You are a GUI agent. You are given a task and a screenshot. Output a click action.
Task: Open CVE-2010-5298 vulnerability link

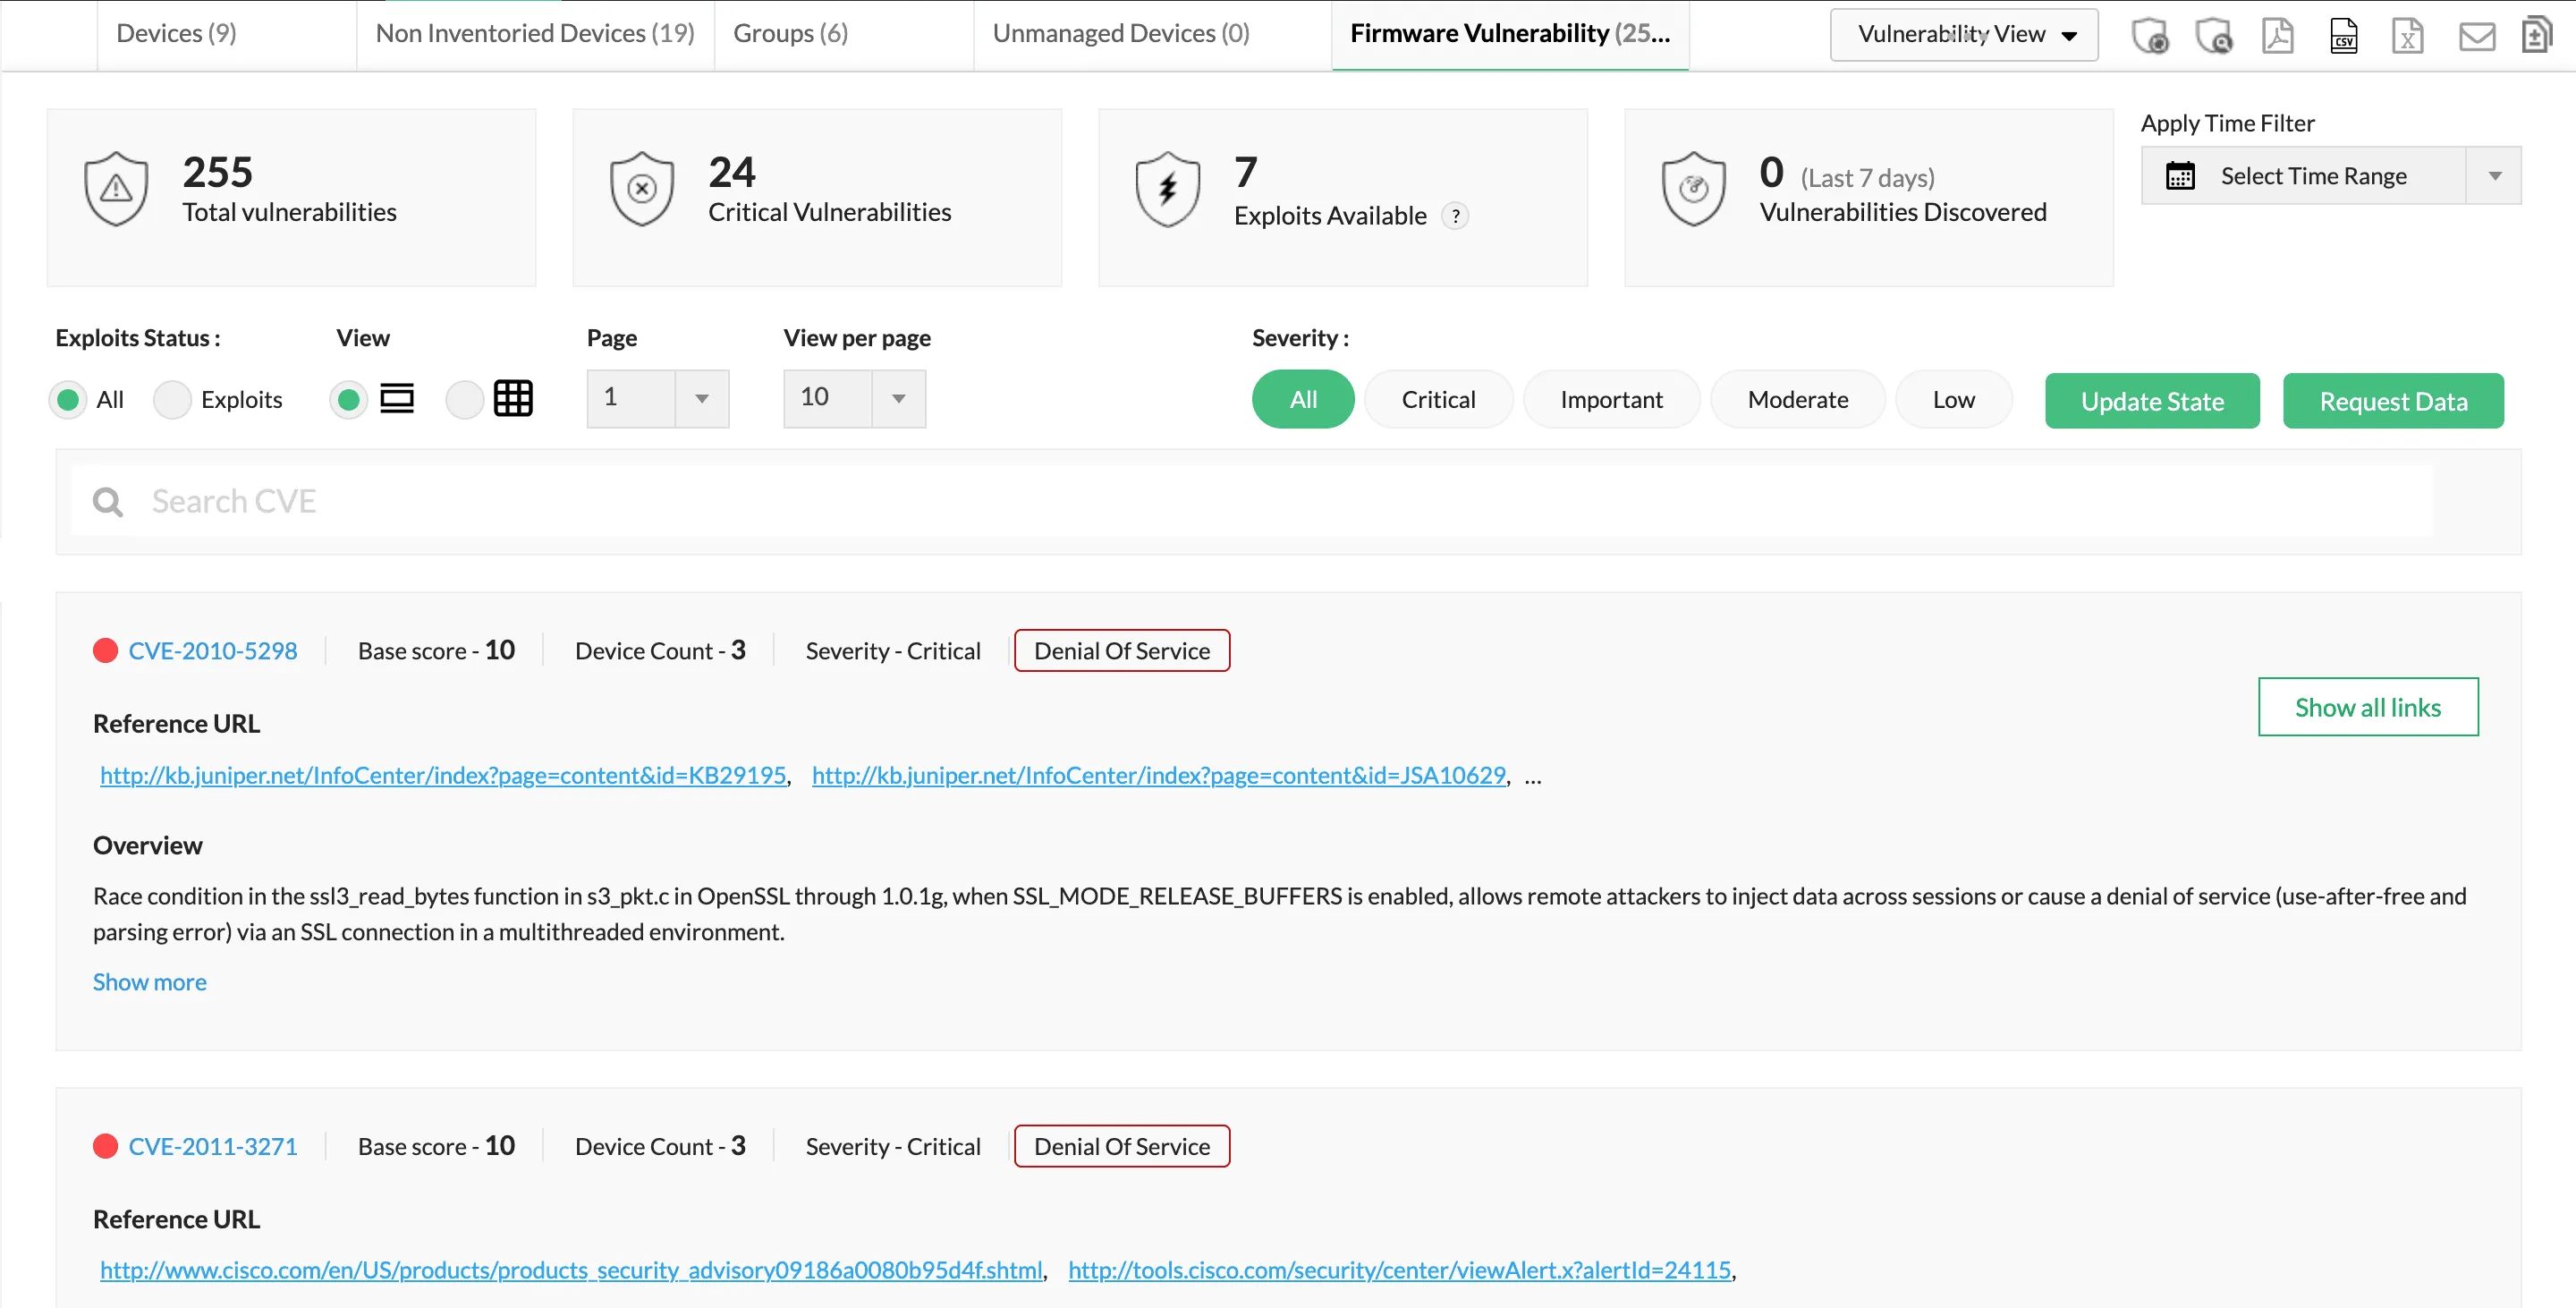click(x=212, y=650)
